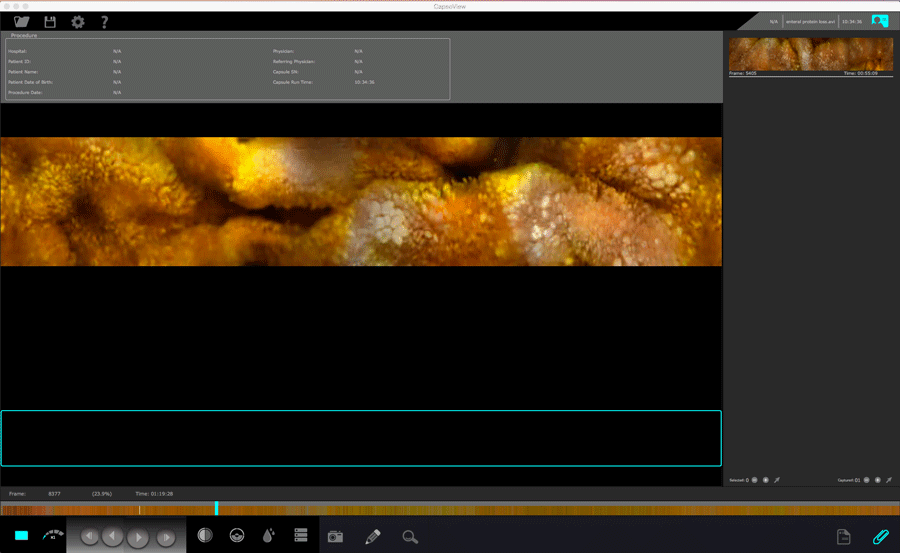The image size is (900, 553).
Task: Click the open folder icon
Action: tap(22, 22)
